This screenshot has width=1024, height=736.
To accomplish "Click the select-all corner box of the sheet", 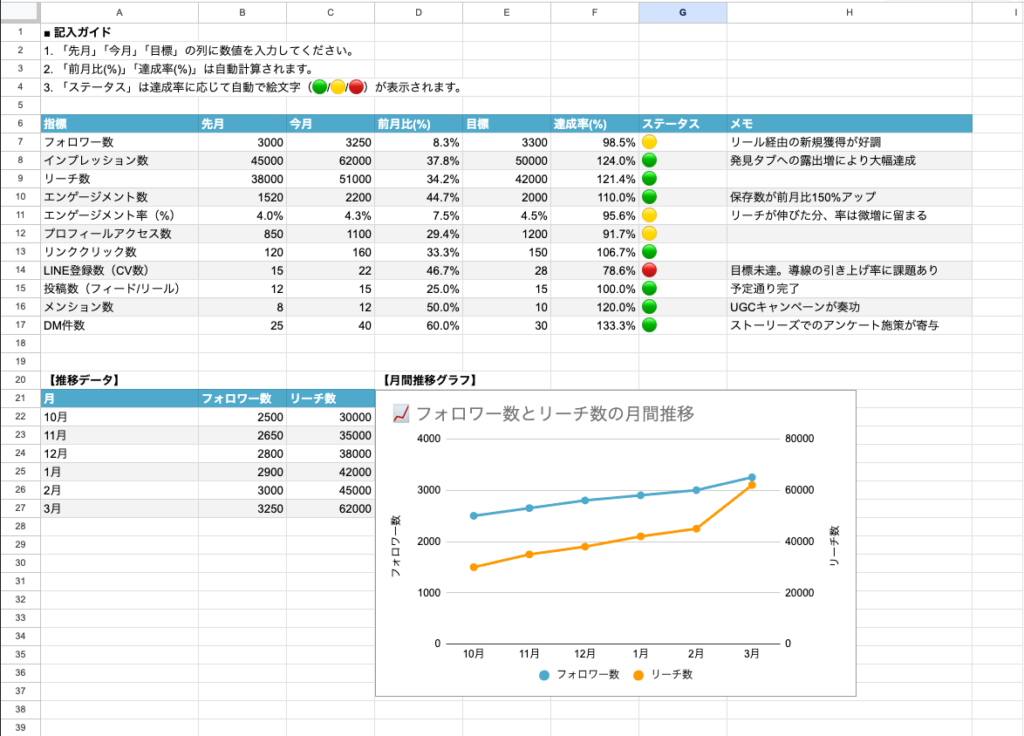I will pos(19,12).
